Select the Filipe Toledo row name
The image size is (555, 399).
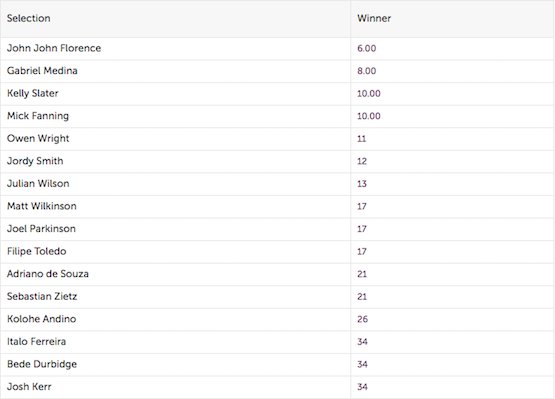tap(37, 251)
